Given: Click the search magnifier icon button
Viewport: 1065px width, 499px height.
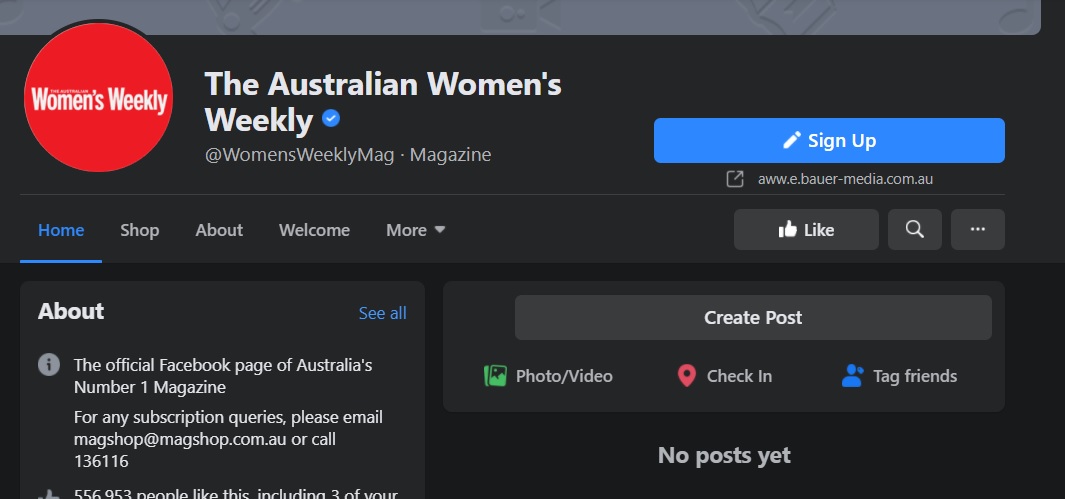Looking at the screenshot, I should [x=915, y=229].
